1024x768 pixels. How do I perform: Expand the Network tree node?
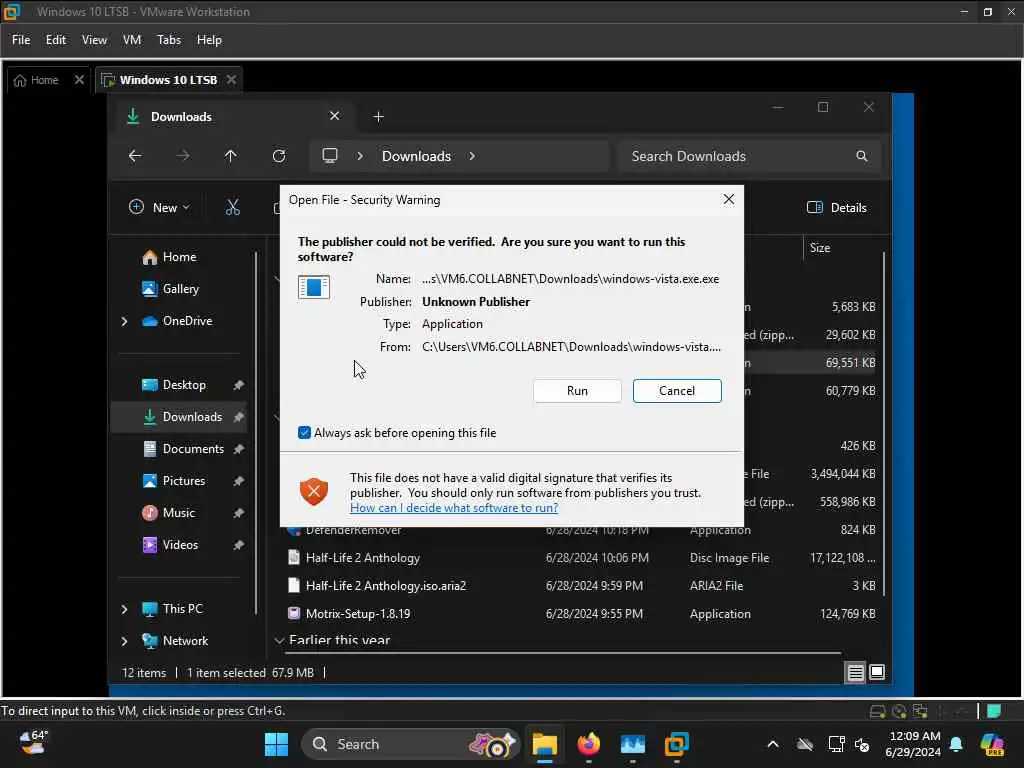(x=124, y=641)
